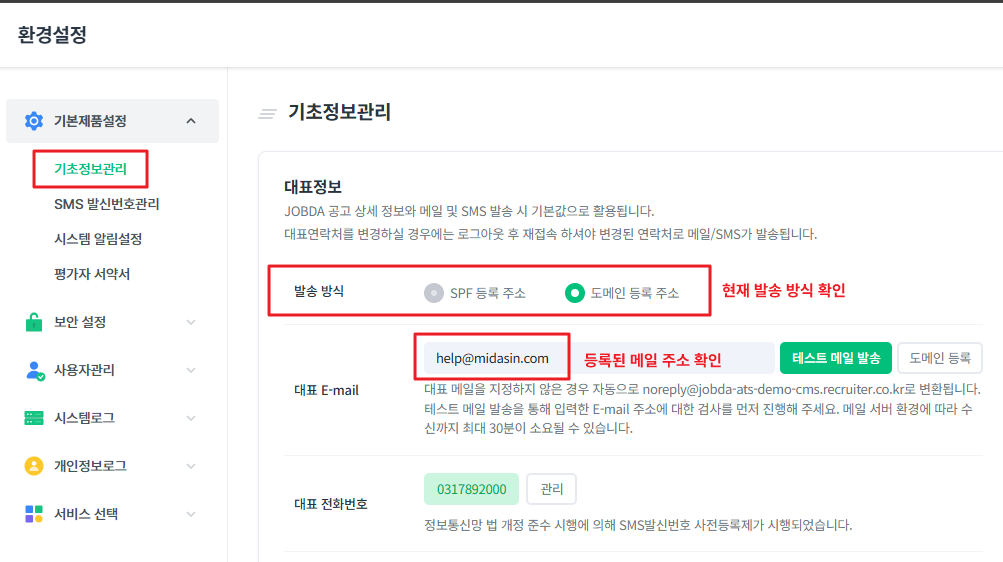Screen dimensions: 1003x562
Task: Select the SPF 등록 주소 radio button
Action: point(433,293)
